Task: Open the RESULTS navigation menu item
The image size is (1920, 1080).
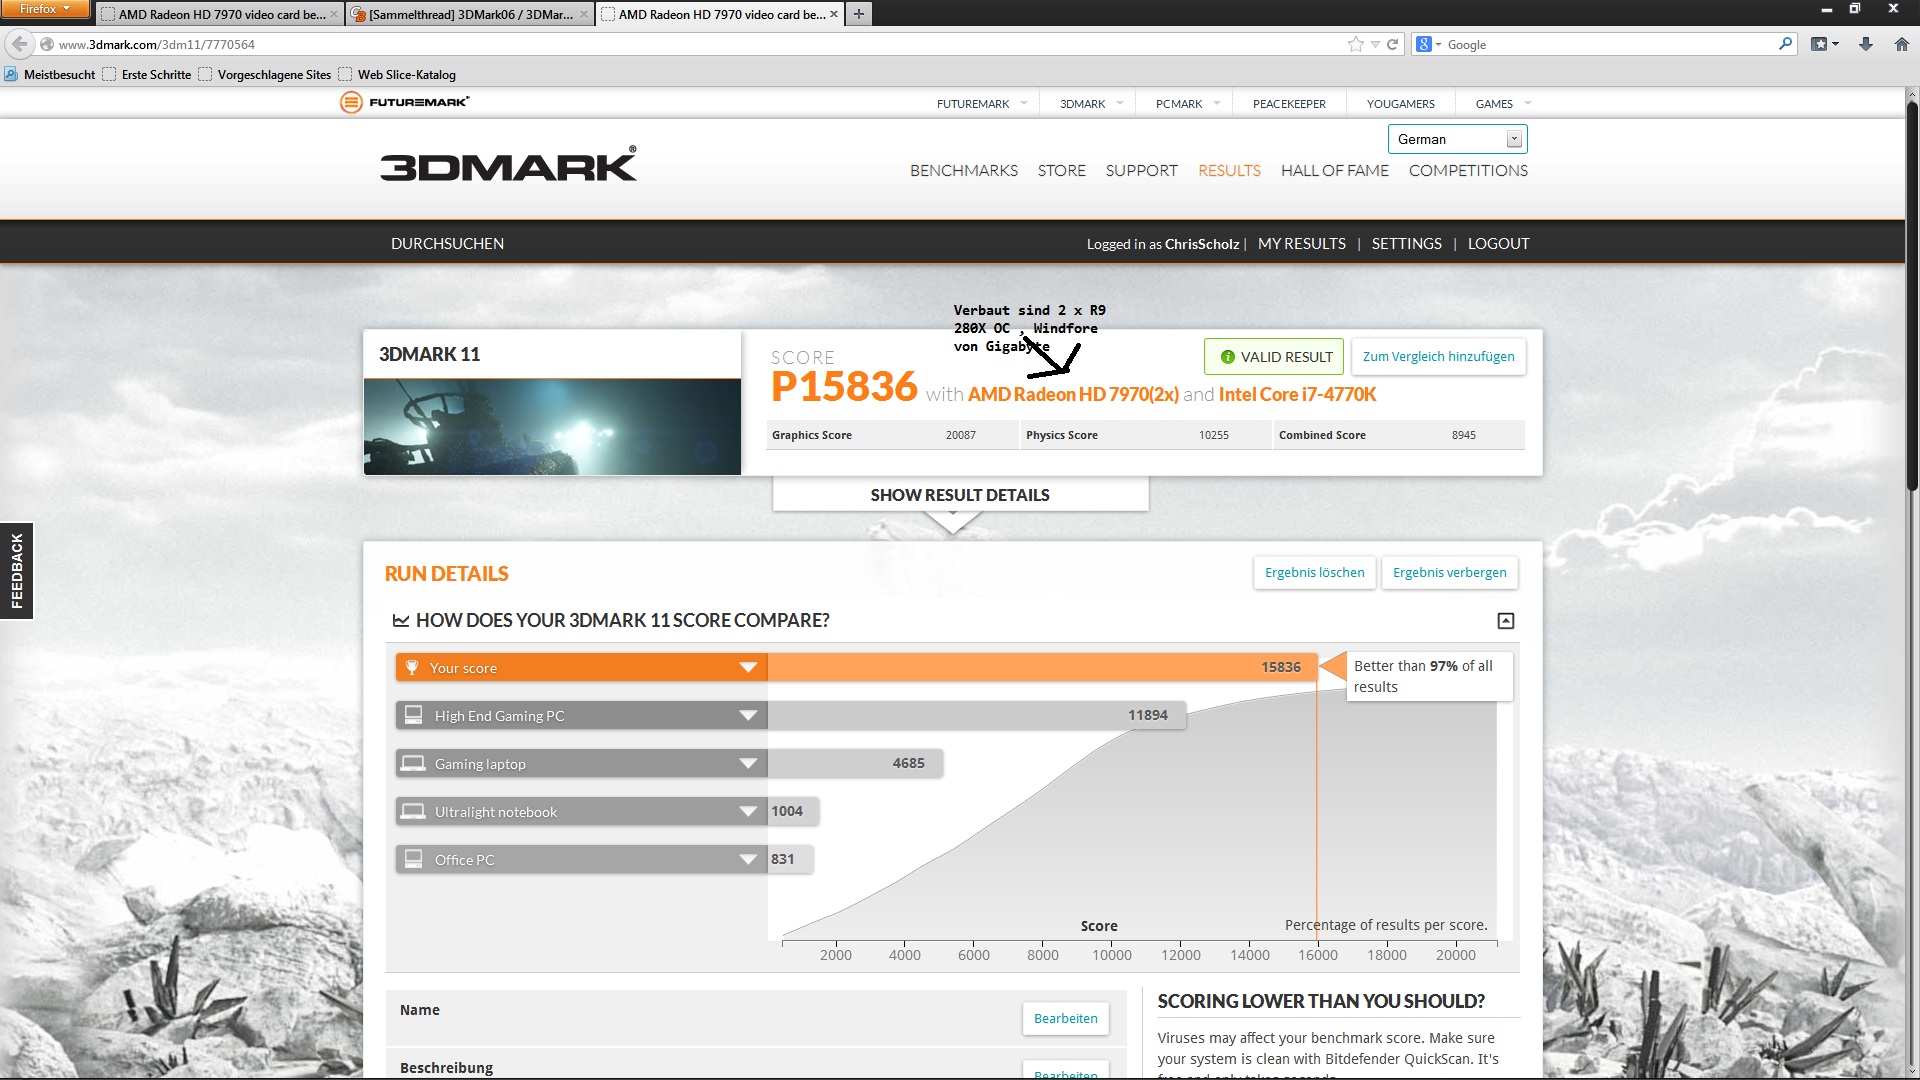Action: [x=1229, y=171]
